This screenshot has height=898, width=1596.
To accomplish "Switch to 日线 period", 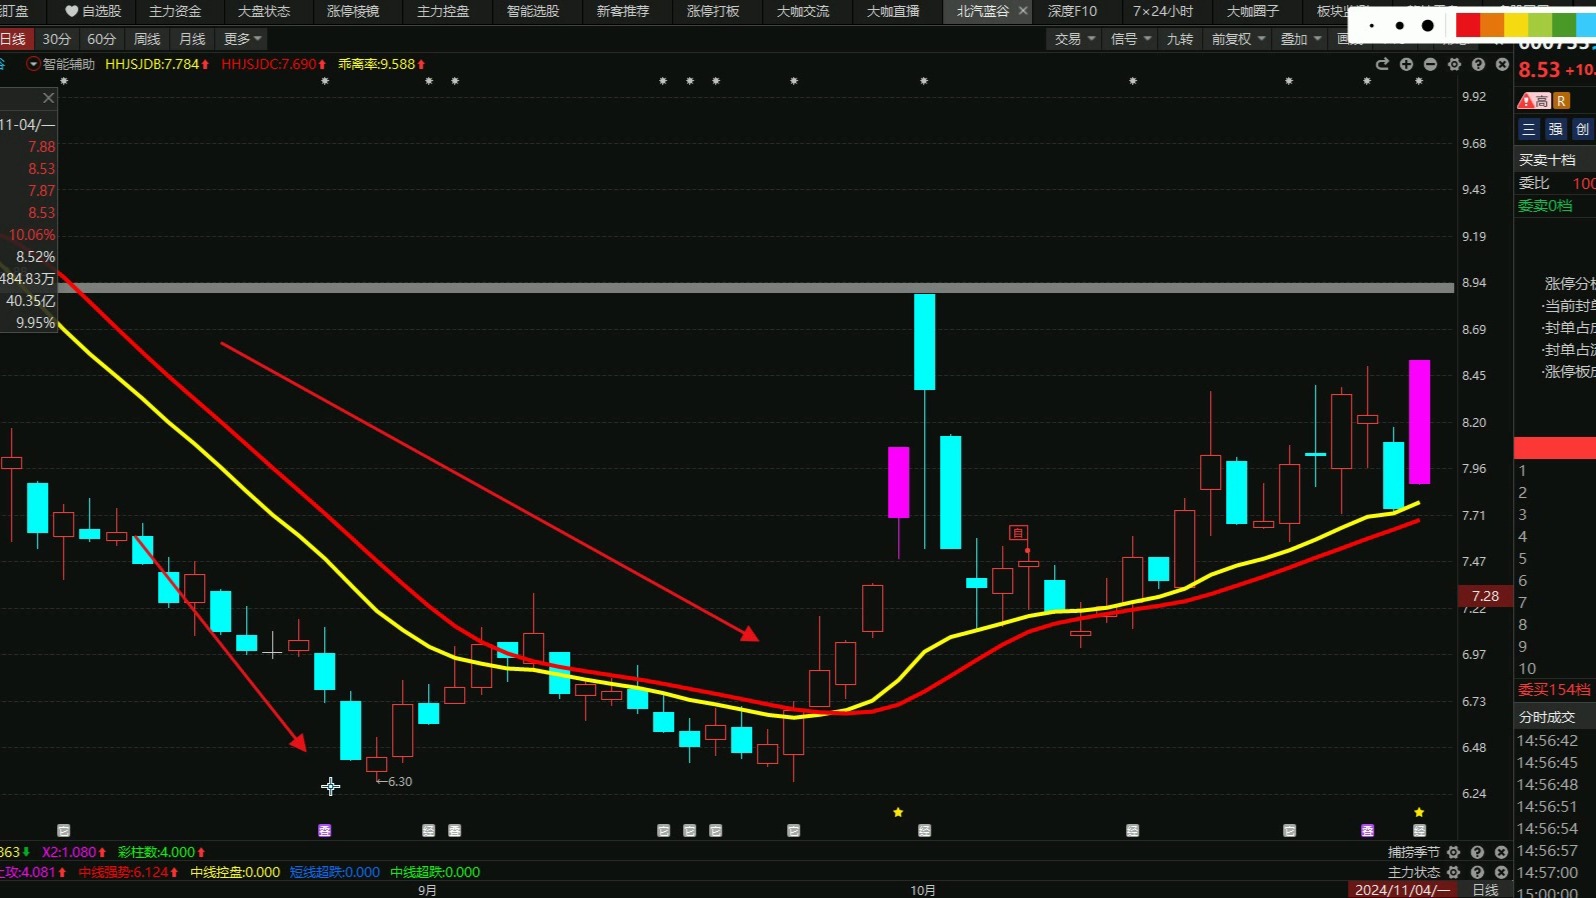I will coord(14,39).
